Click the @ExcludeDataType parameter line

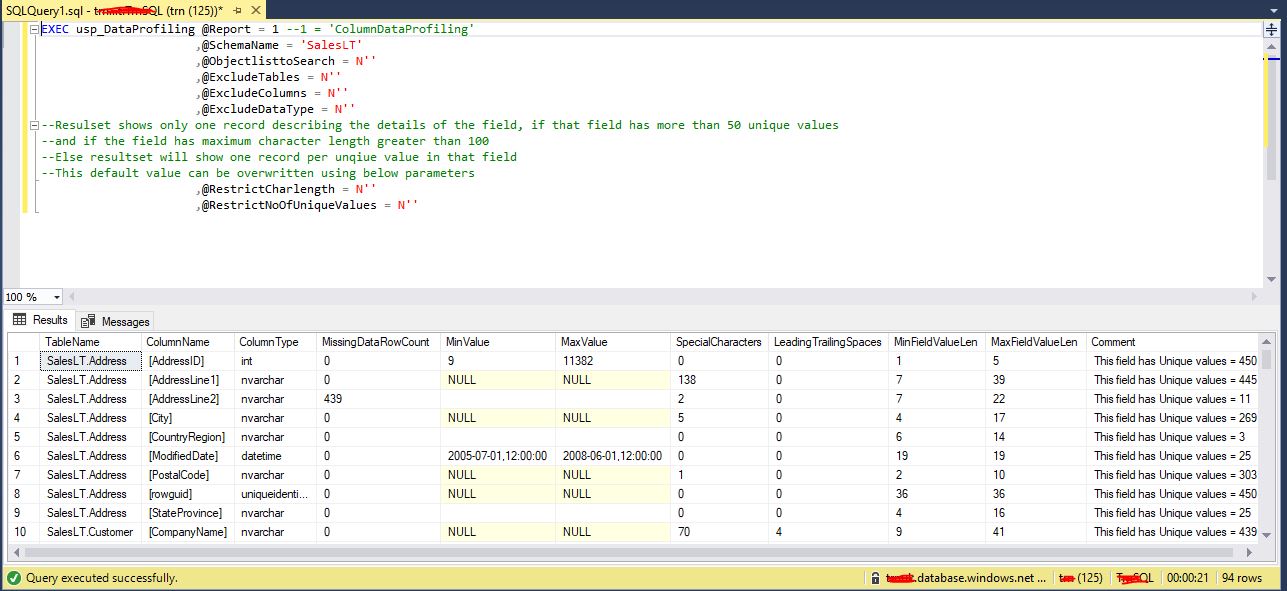(276, 109)
